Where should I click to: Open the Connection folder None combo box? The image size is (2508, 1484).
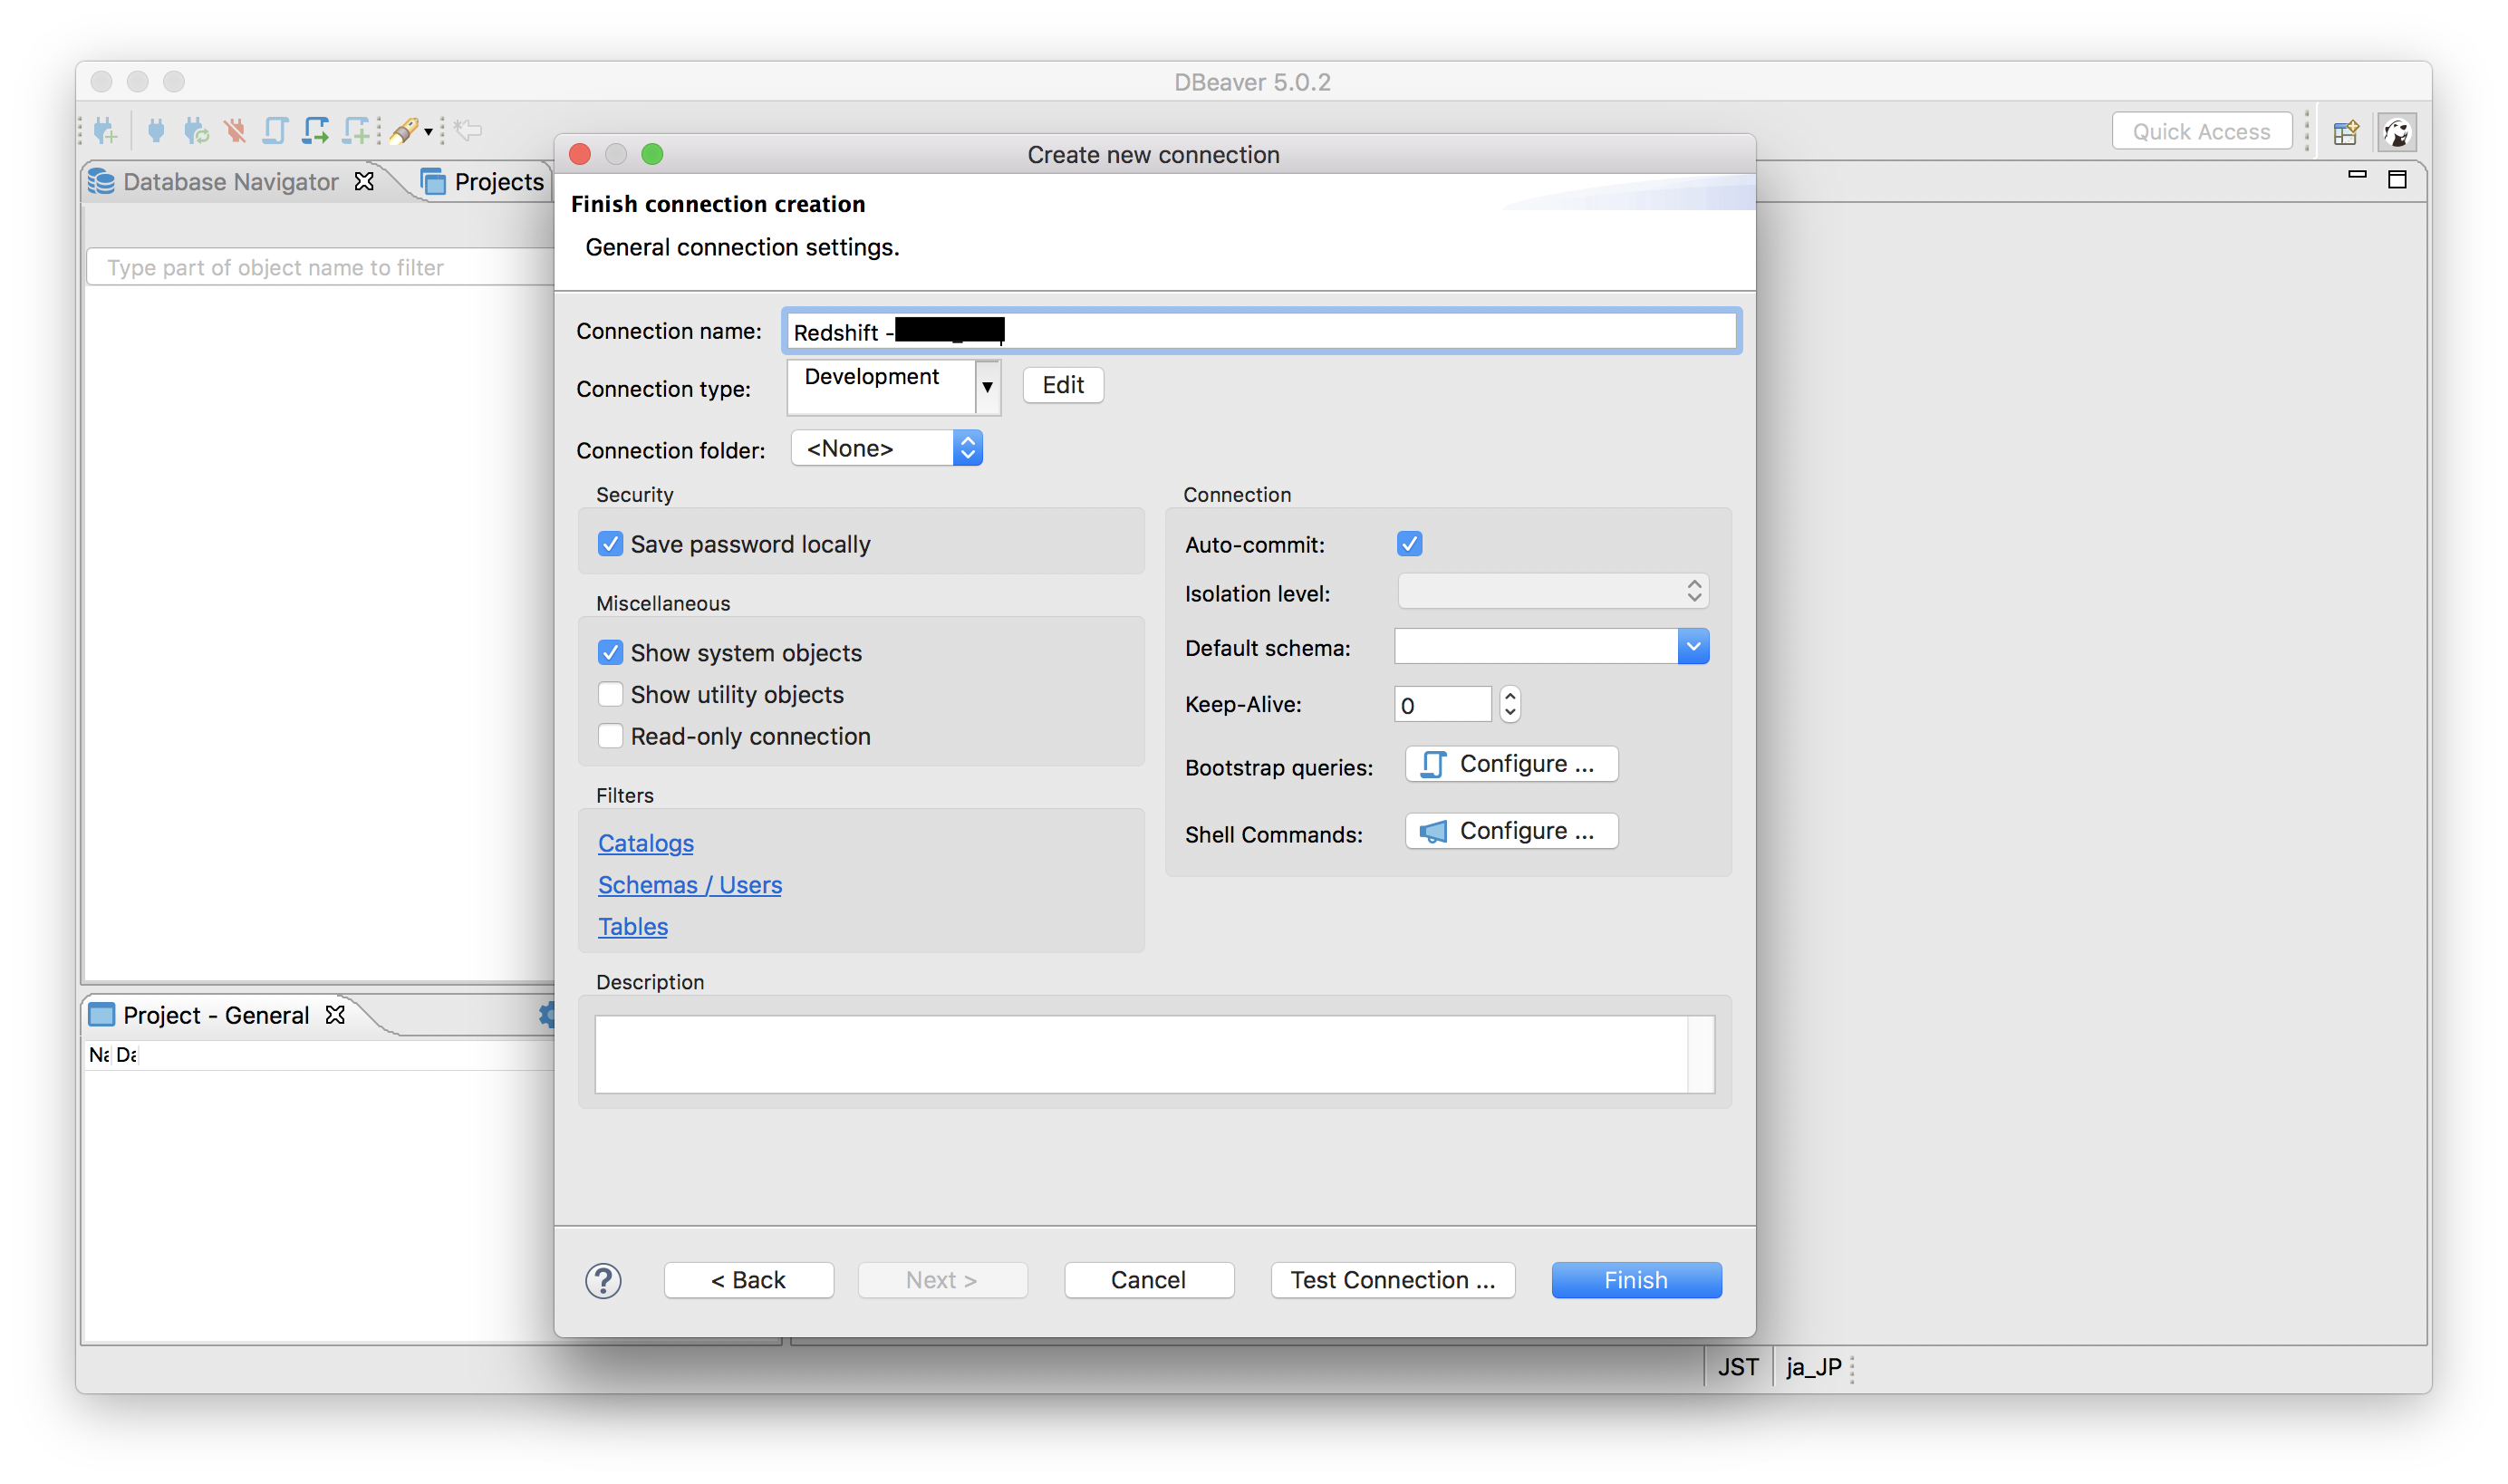[x=886, y=448]
